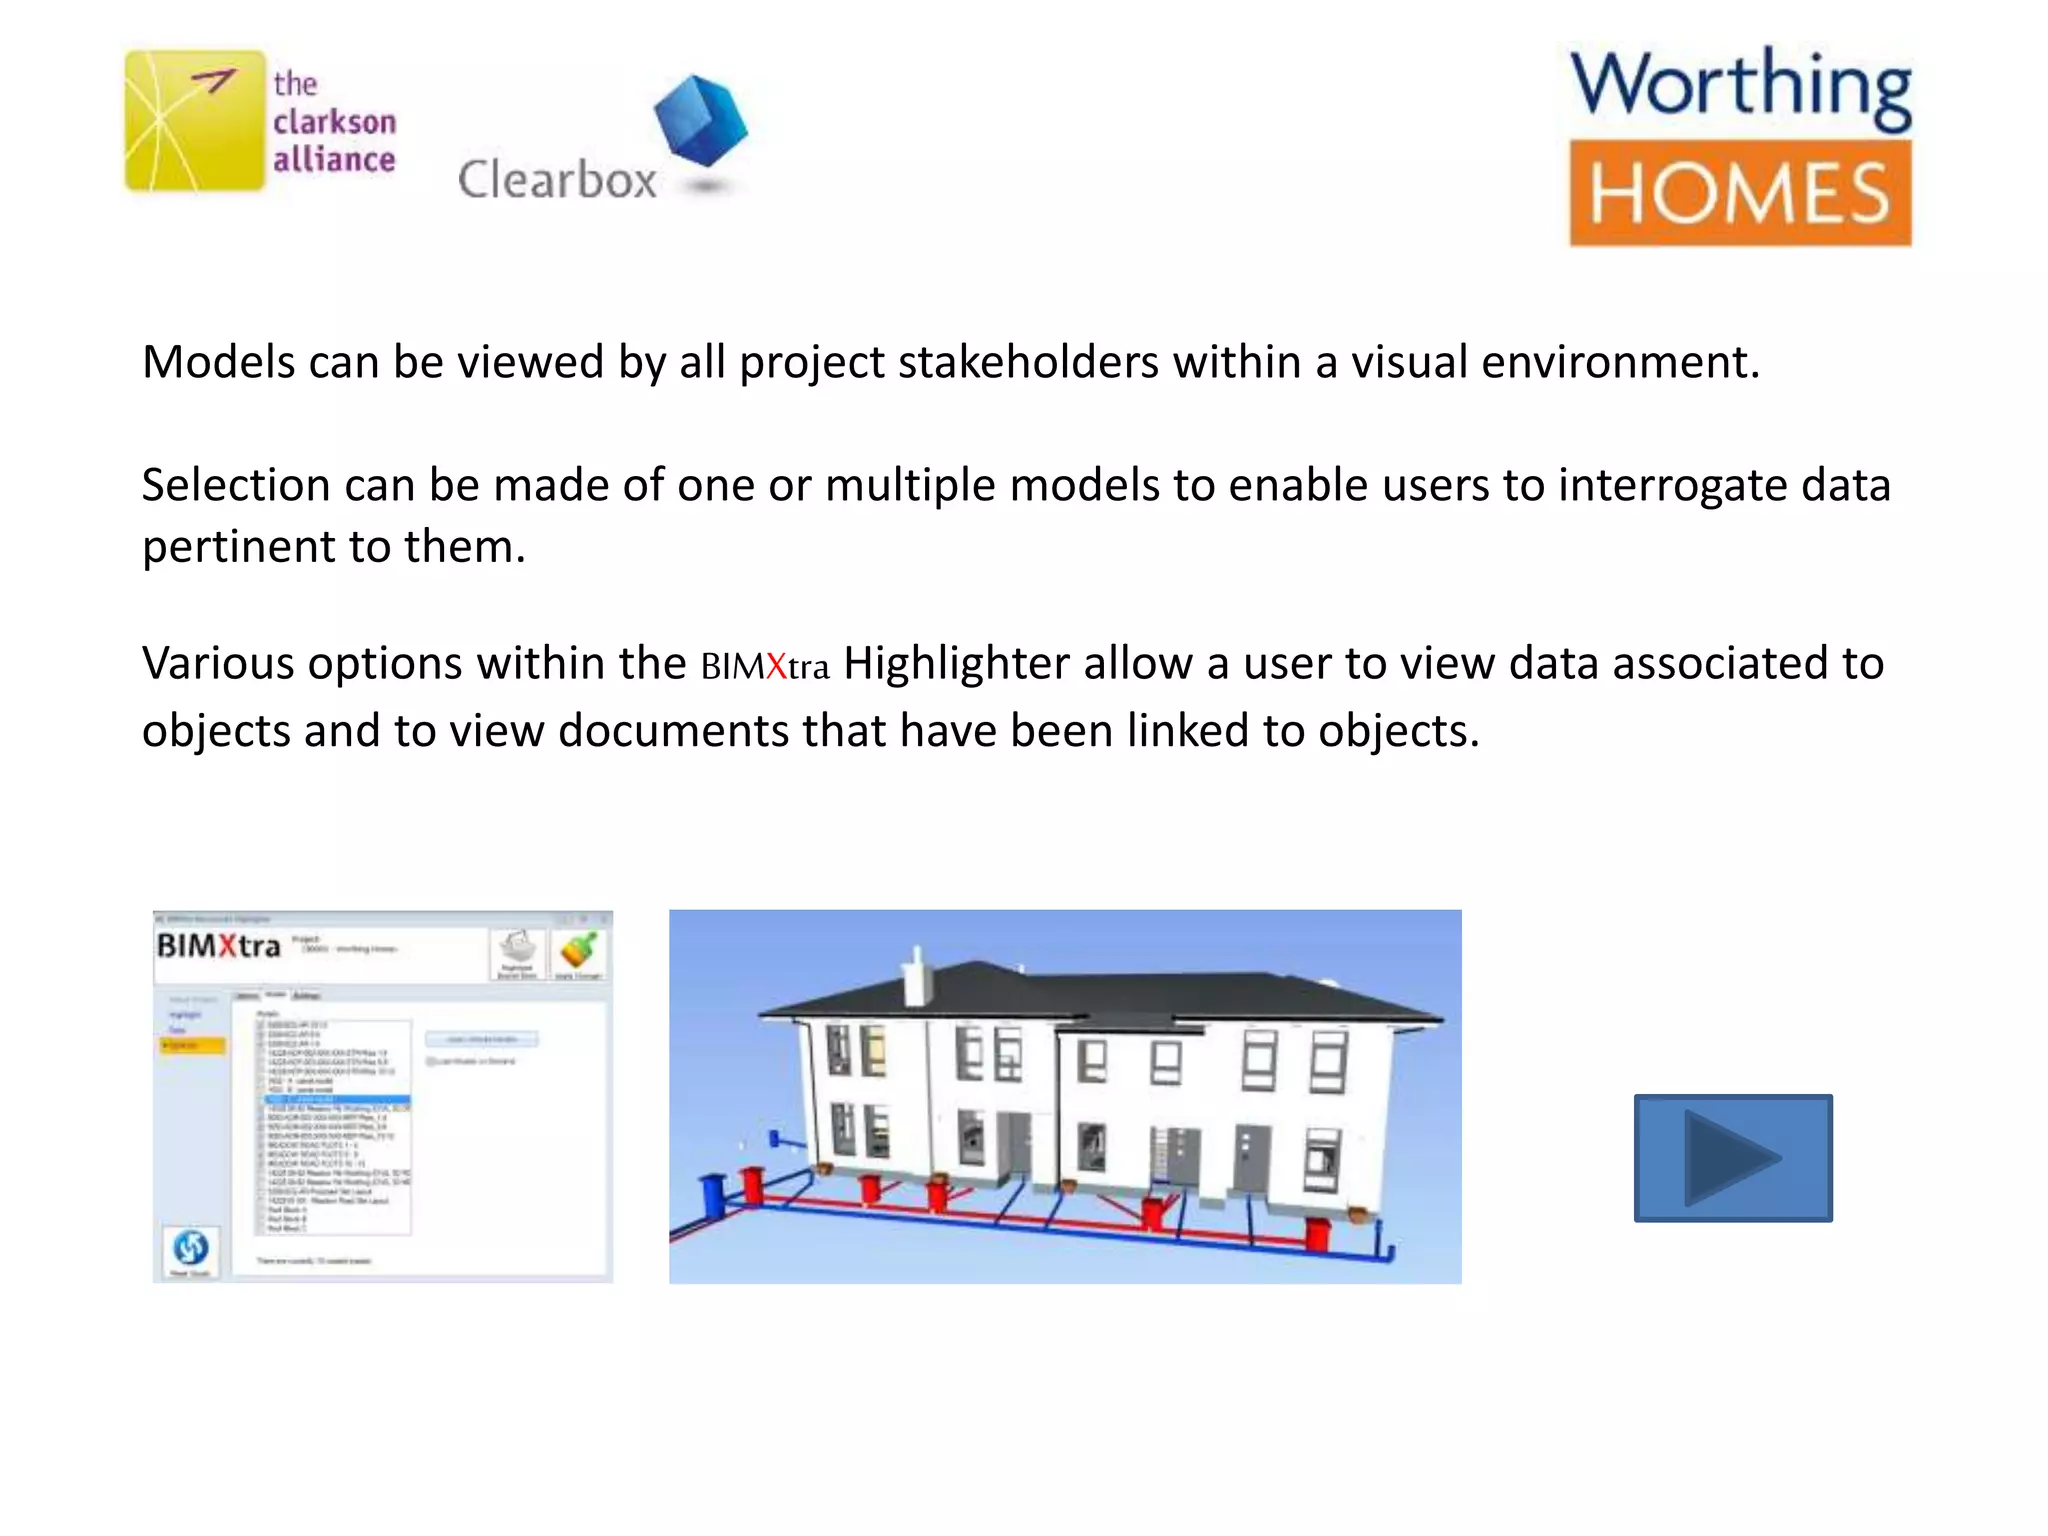
Task: Toggle the checkbox below the models button
Action: [x=431, y=1061]
